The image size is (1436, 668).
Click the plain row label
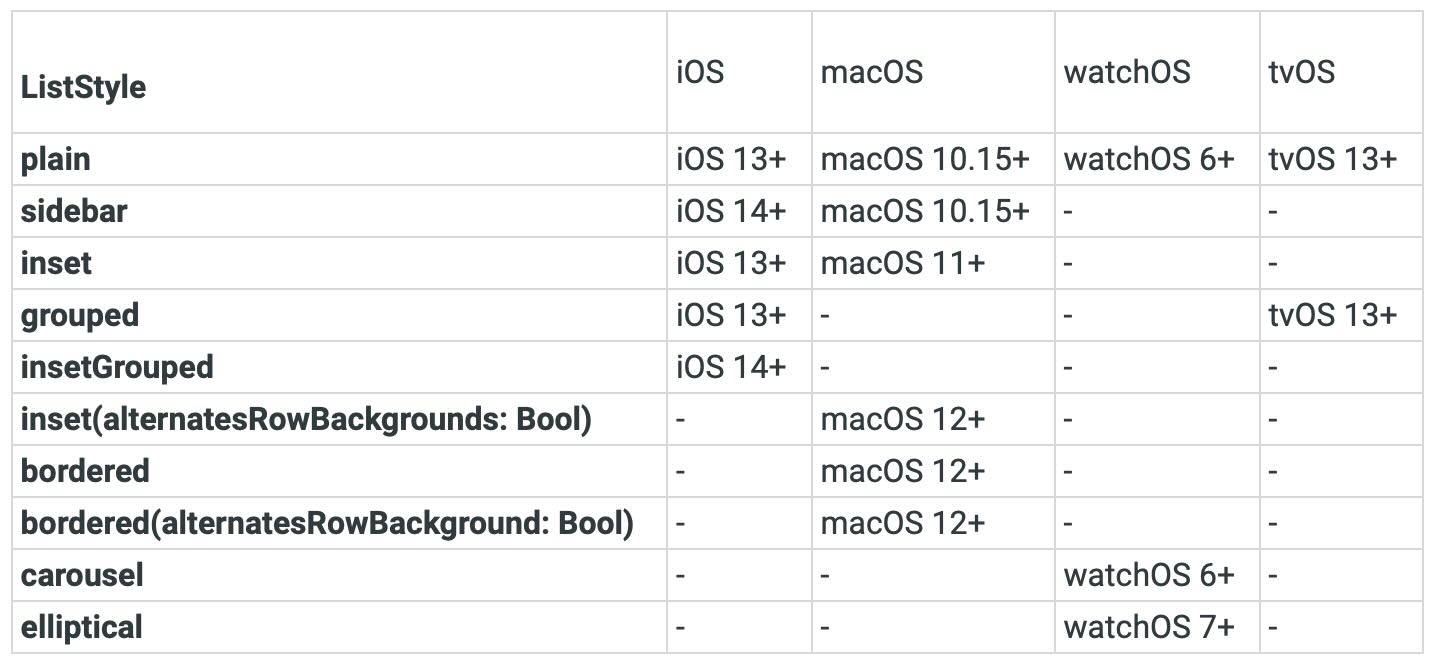coord(55,159)
